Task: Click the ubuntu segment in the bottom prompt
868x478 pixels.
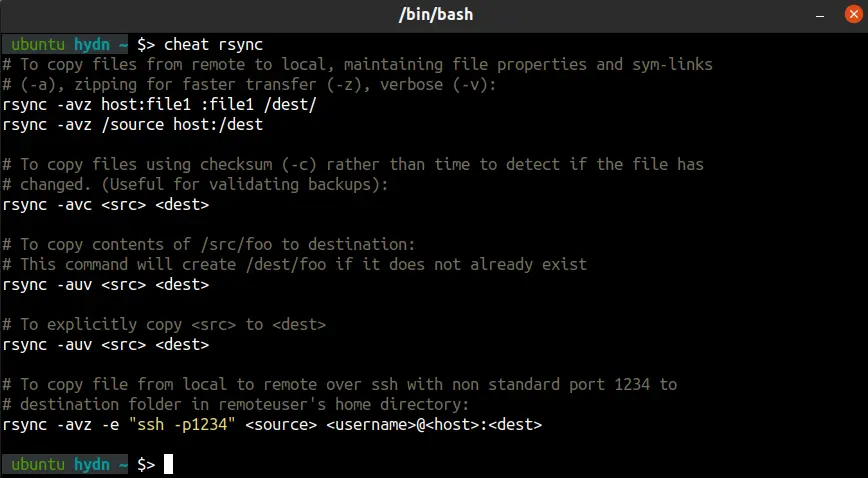Action: (x=36, y=464)
